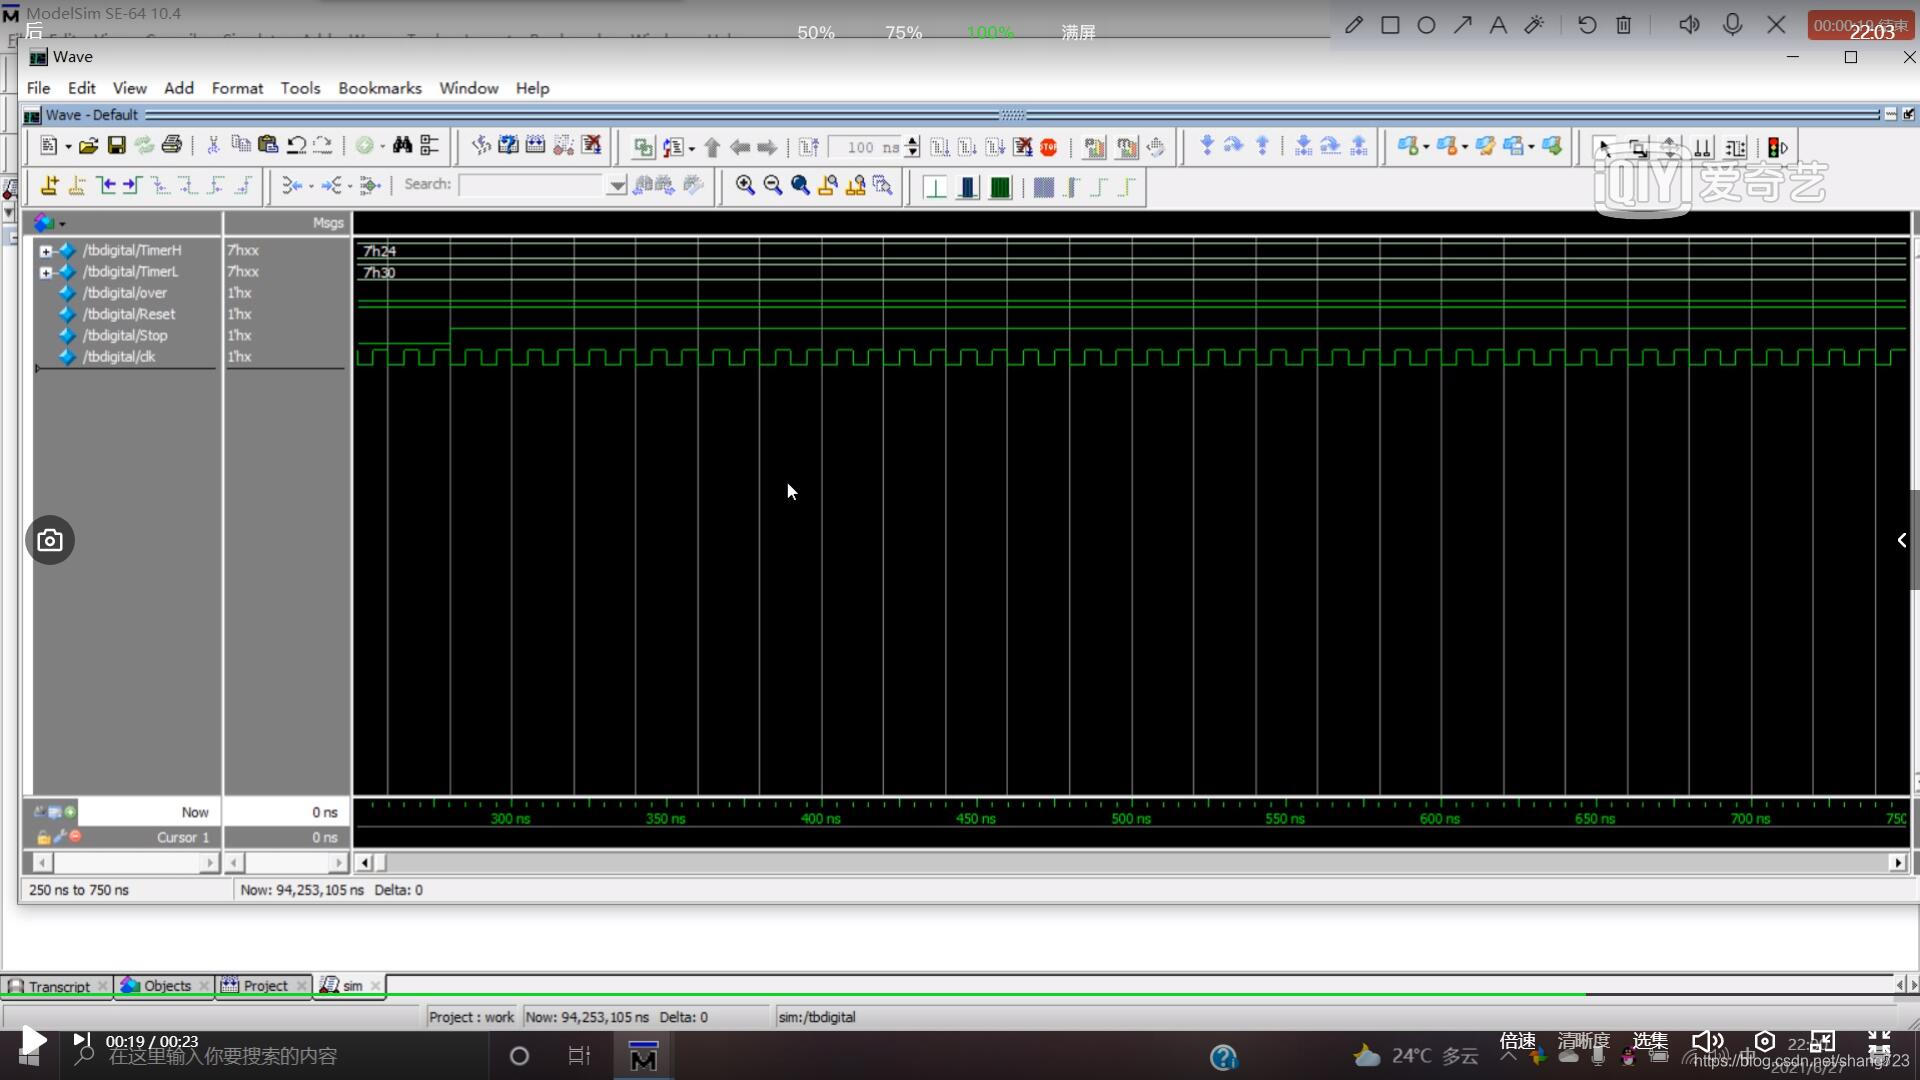
Task: Open the Tools menu
Action: tap(300, 88)
